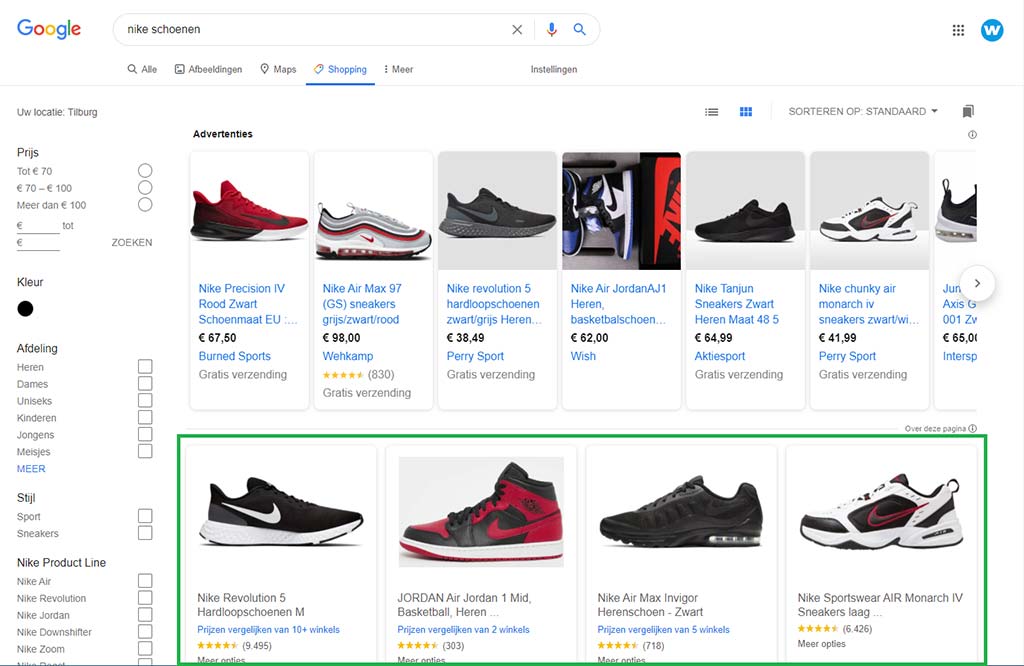This screenshot has height=666, width=1024.
Task: Check the Nike Air product line
Action: click(x=145, y=580)
